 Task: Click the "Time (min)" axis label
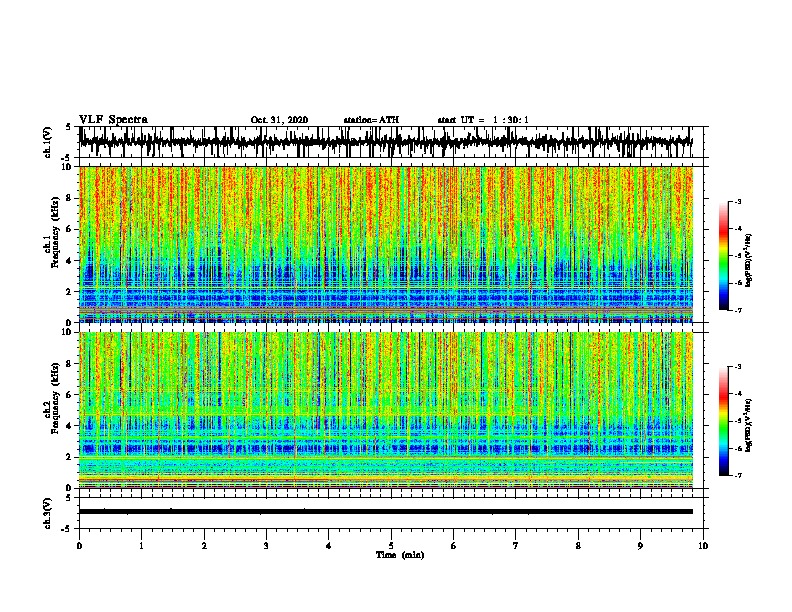pyautogui.click(x=400, y=555)
